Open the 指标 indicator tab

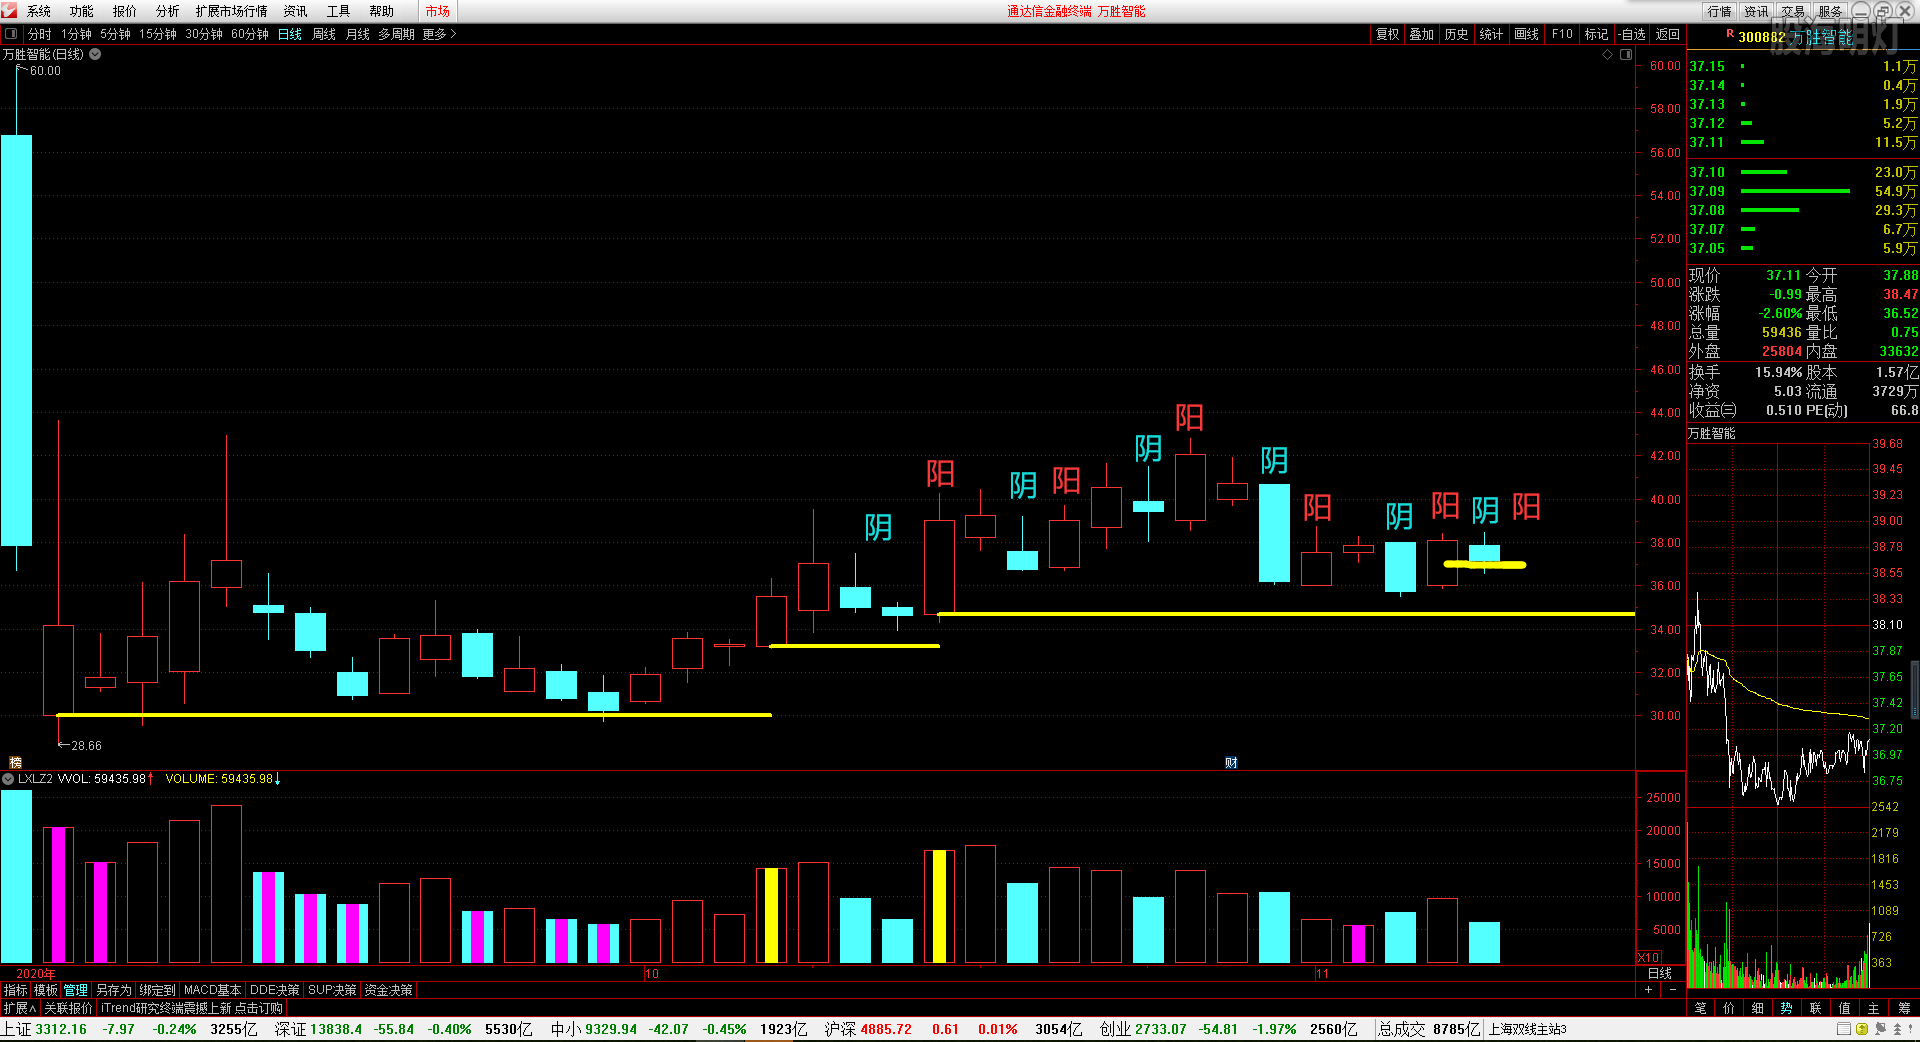point(15,990)
